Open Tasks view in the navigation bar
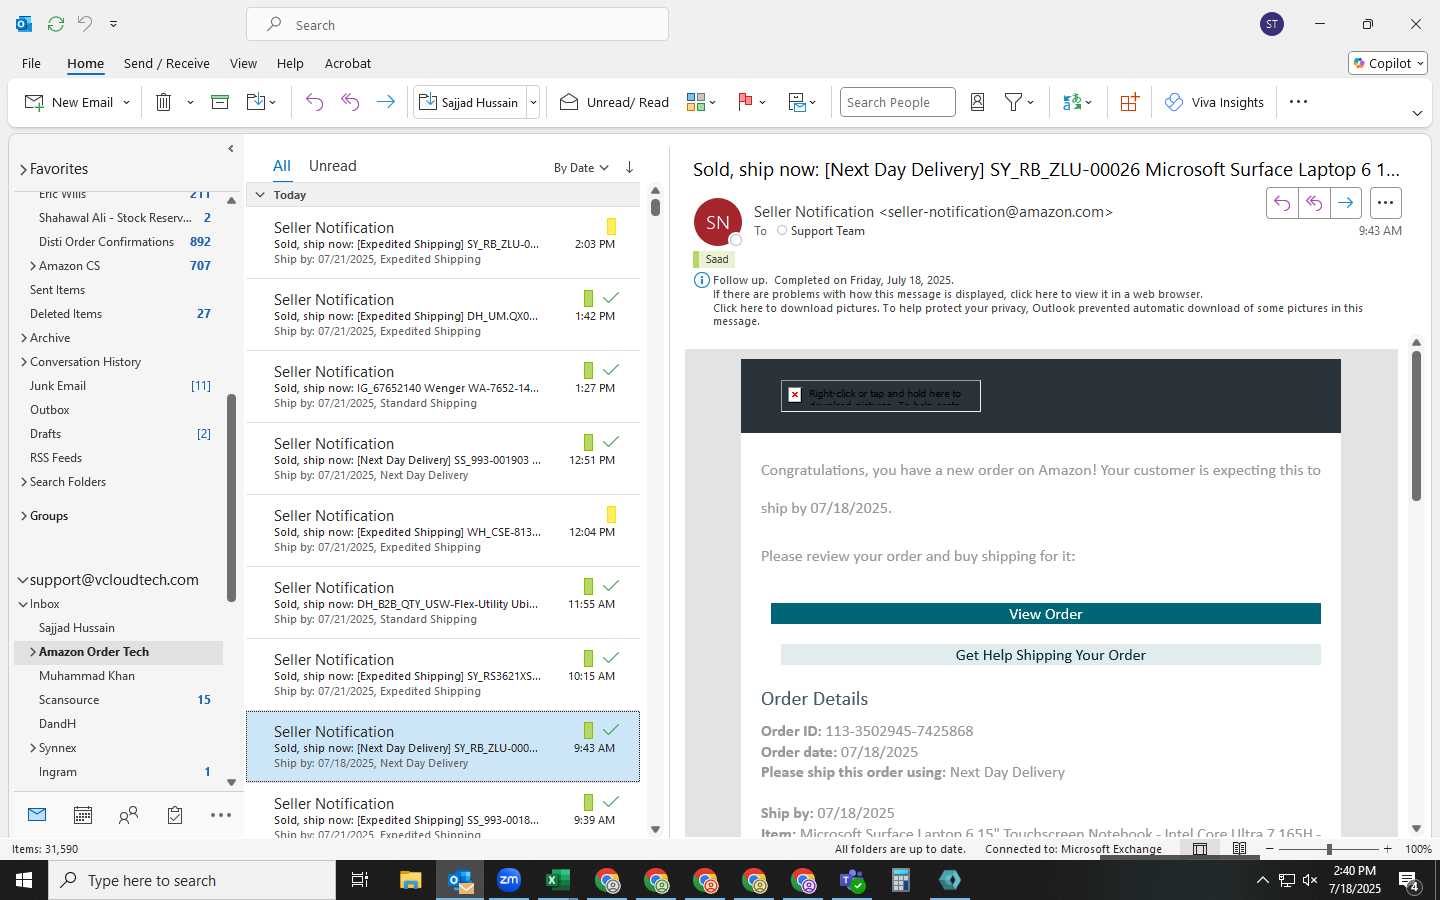This screenshot has height=900, width=1440. click(175, 815)
